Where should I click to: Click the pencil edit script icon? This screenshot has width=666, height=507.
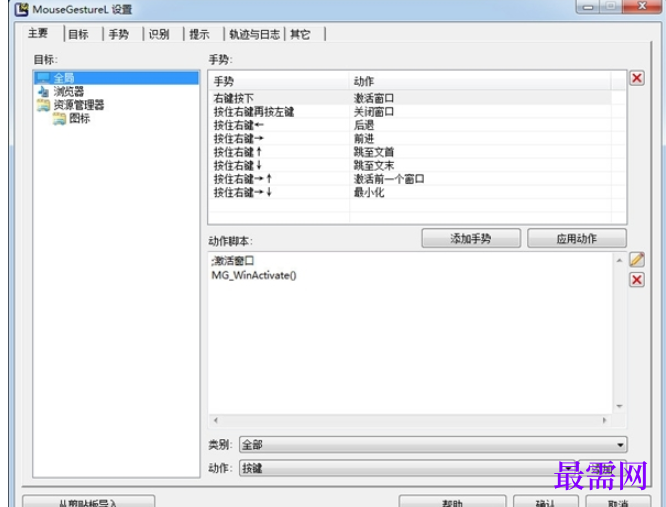(636, 259)
